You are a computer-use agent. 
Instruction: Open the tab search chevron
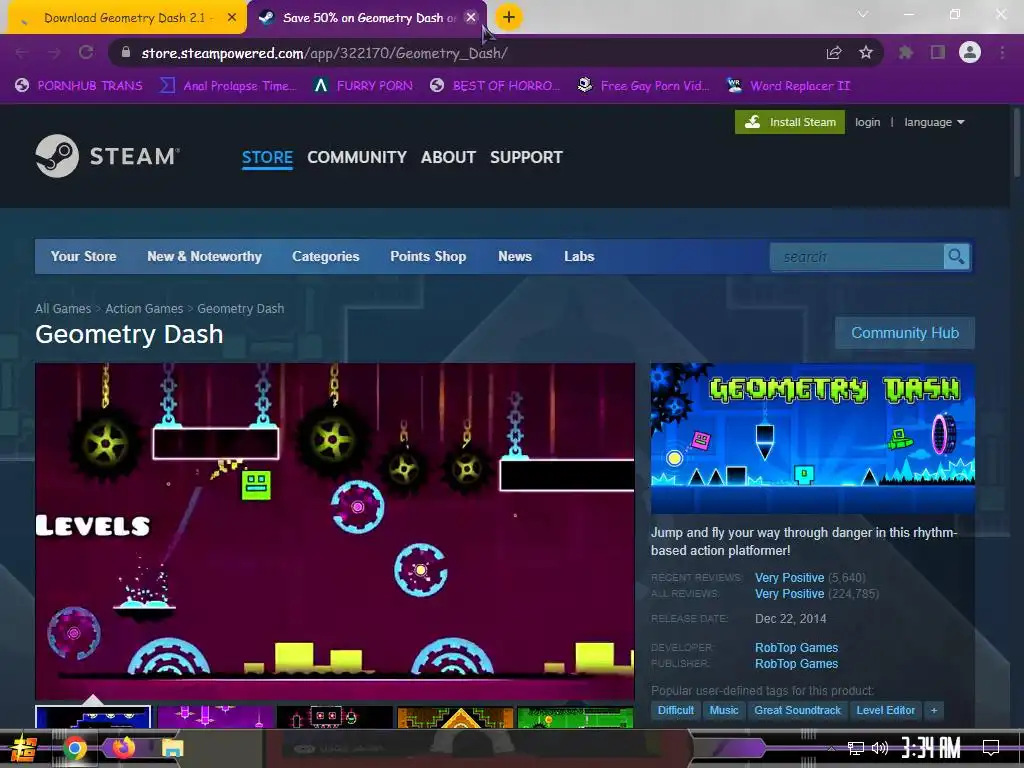tap(863, 14)
